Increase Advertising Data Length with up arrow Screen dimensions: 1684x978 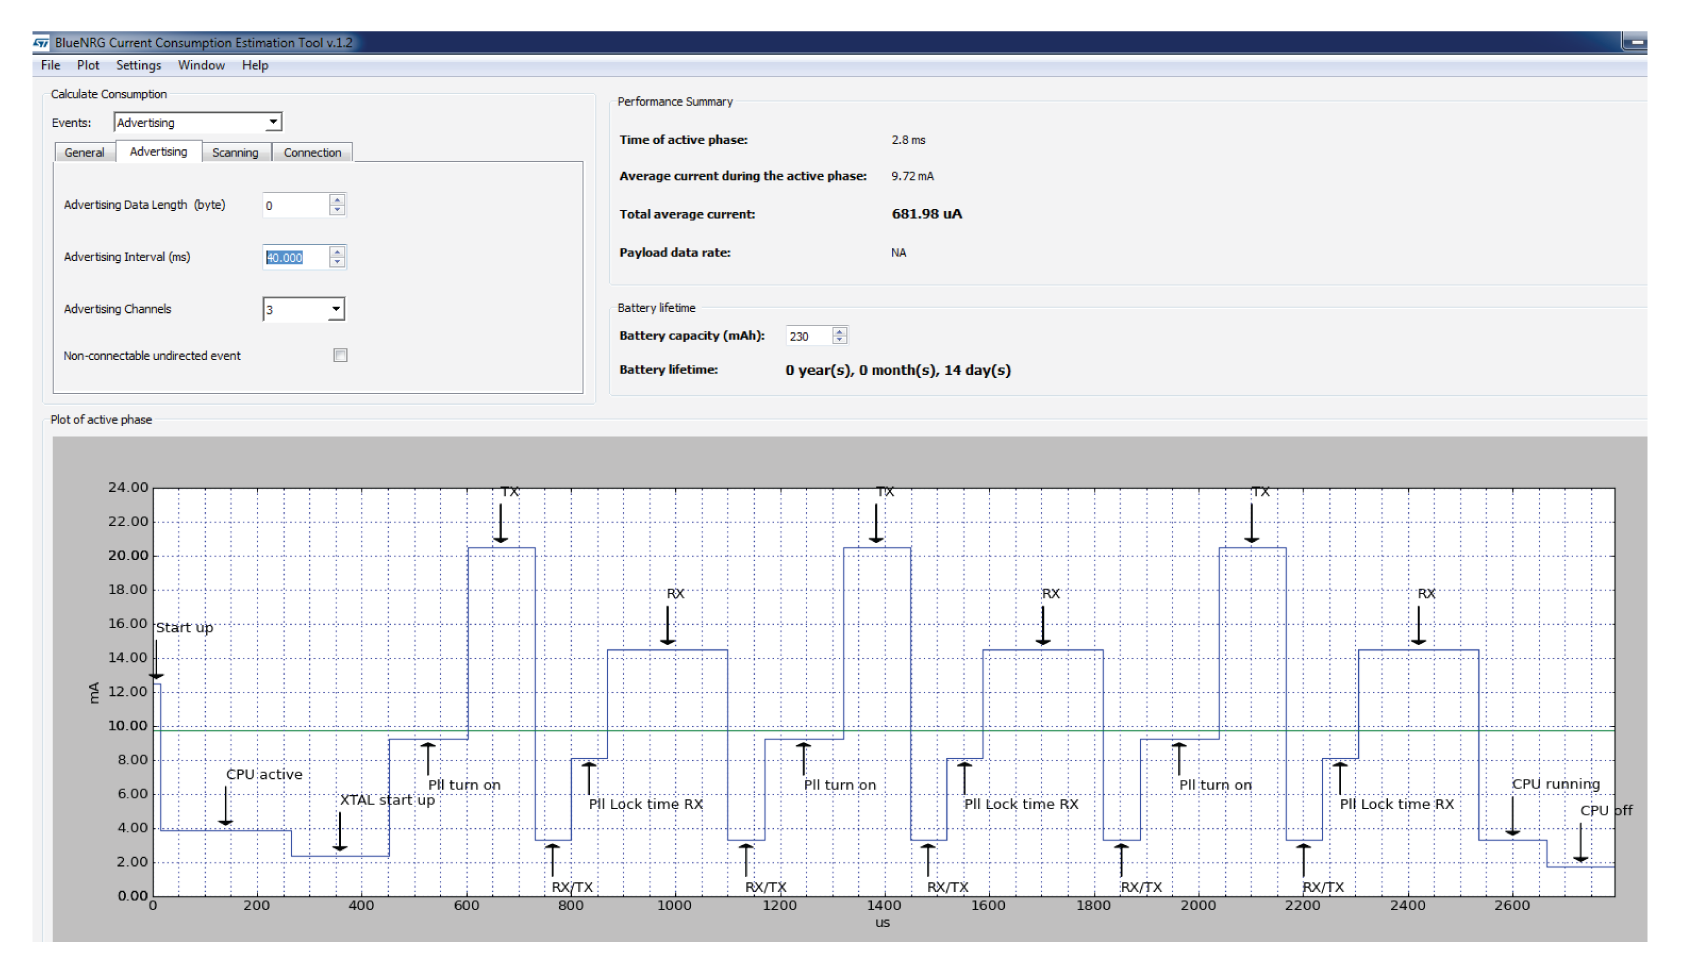[338, 199]
